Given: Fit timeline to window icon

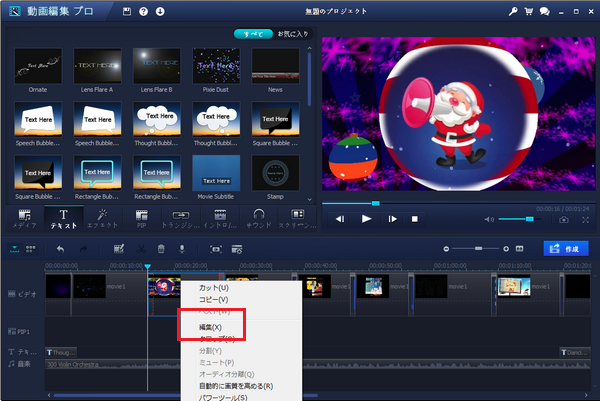Looking at the screenshot, I should click(519, 249).
